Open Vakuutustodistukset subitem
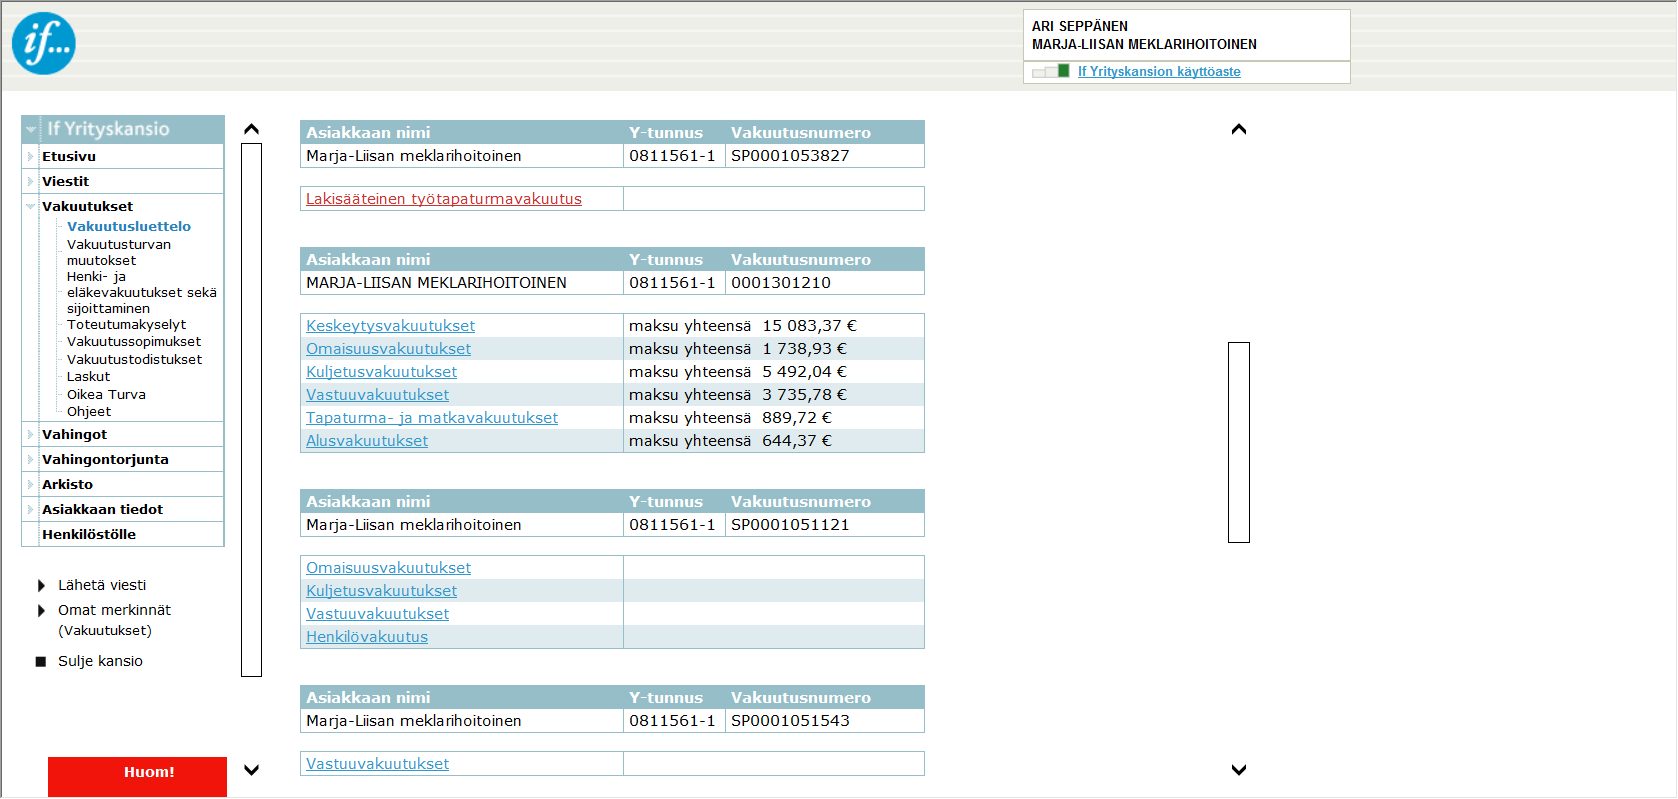1678x799 pixels. pyautogui.click(x=134, y=359)
